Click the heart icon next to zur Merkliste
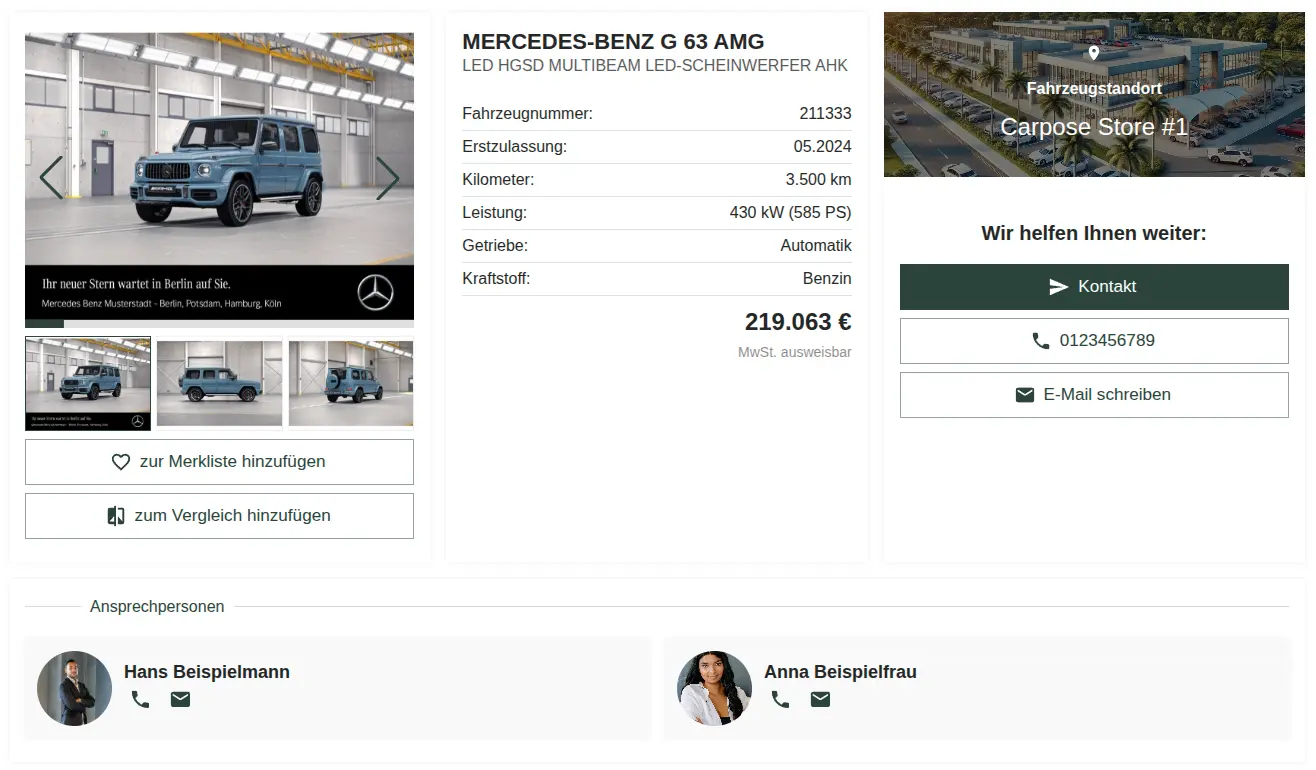The width and height of the screenshot is (1316, 770). click(x=120, y=461)
